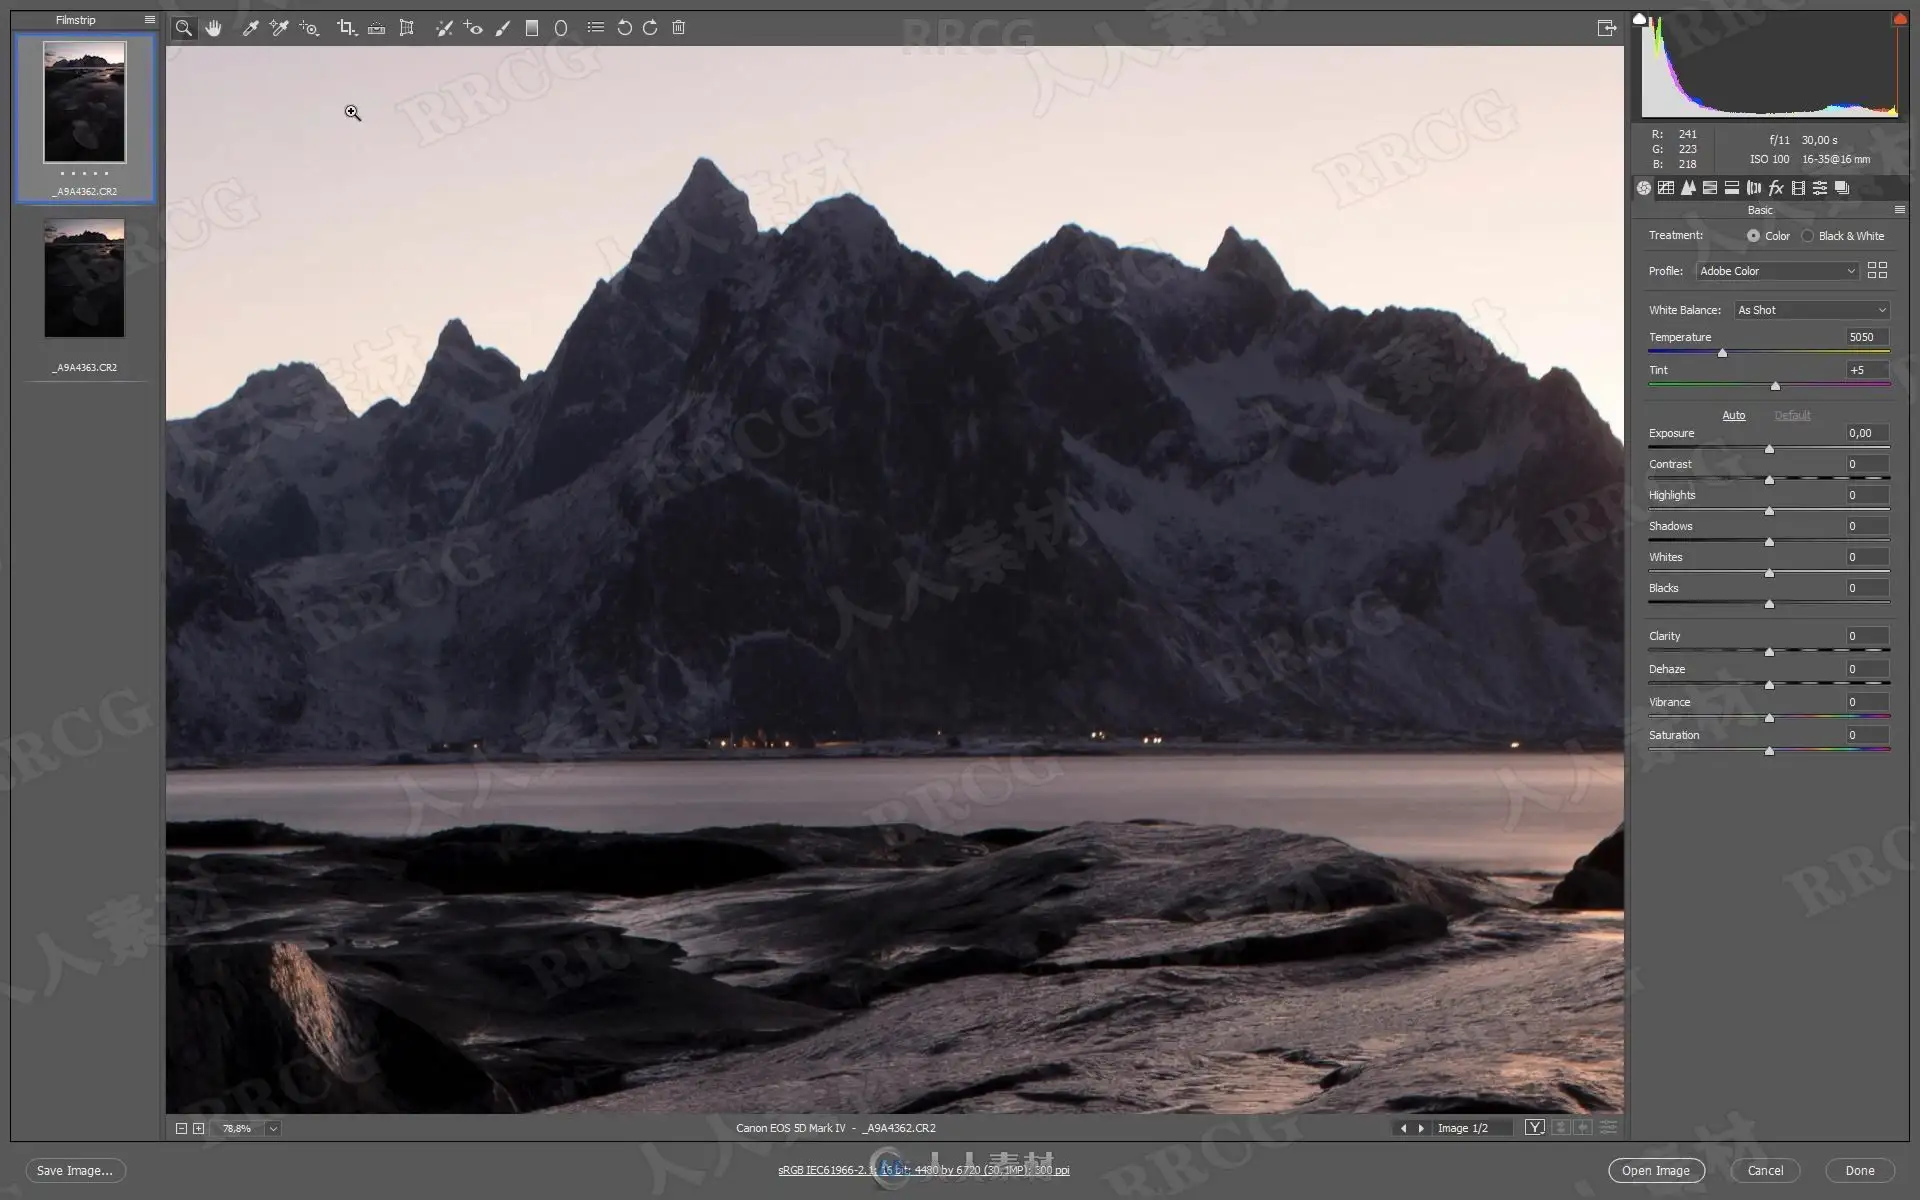Click the Shadows value field
The image size is (1920, 1200).
(1866, 526)
